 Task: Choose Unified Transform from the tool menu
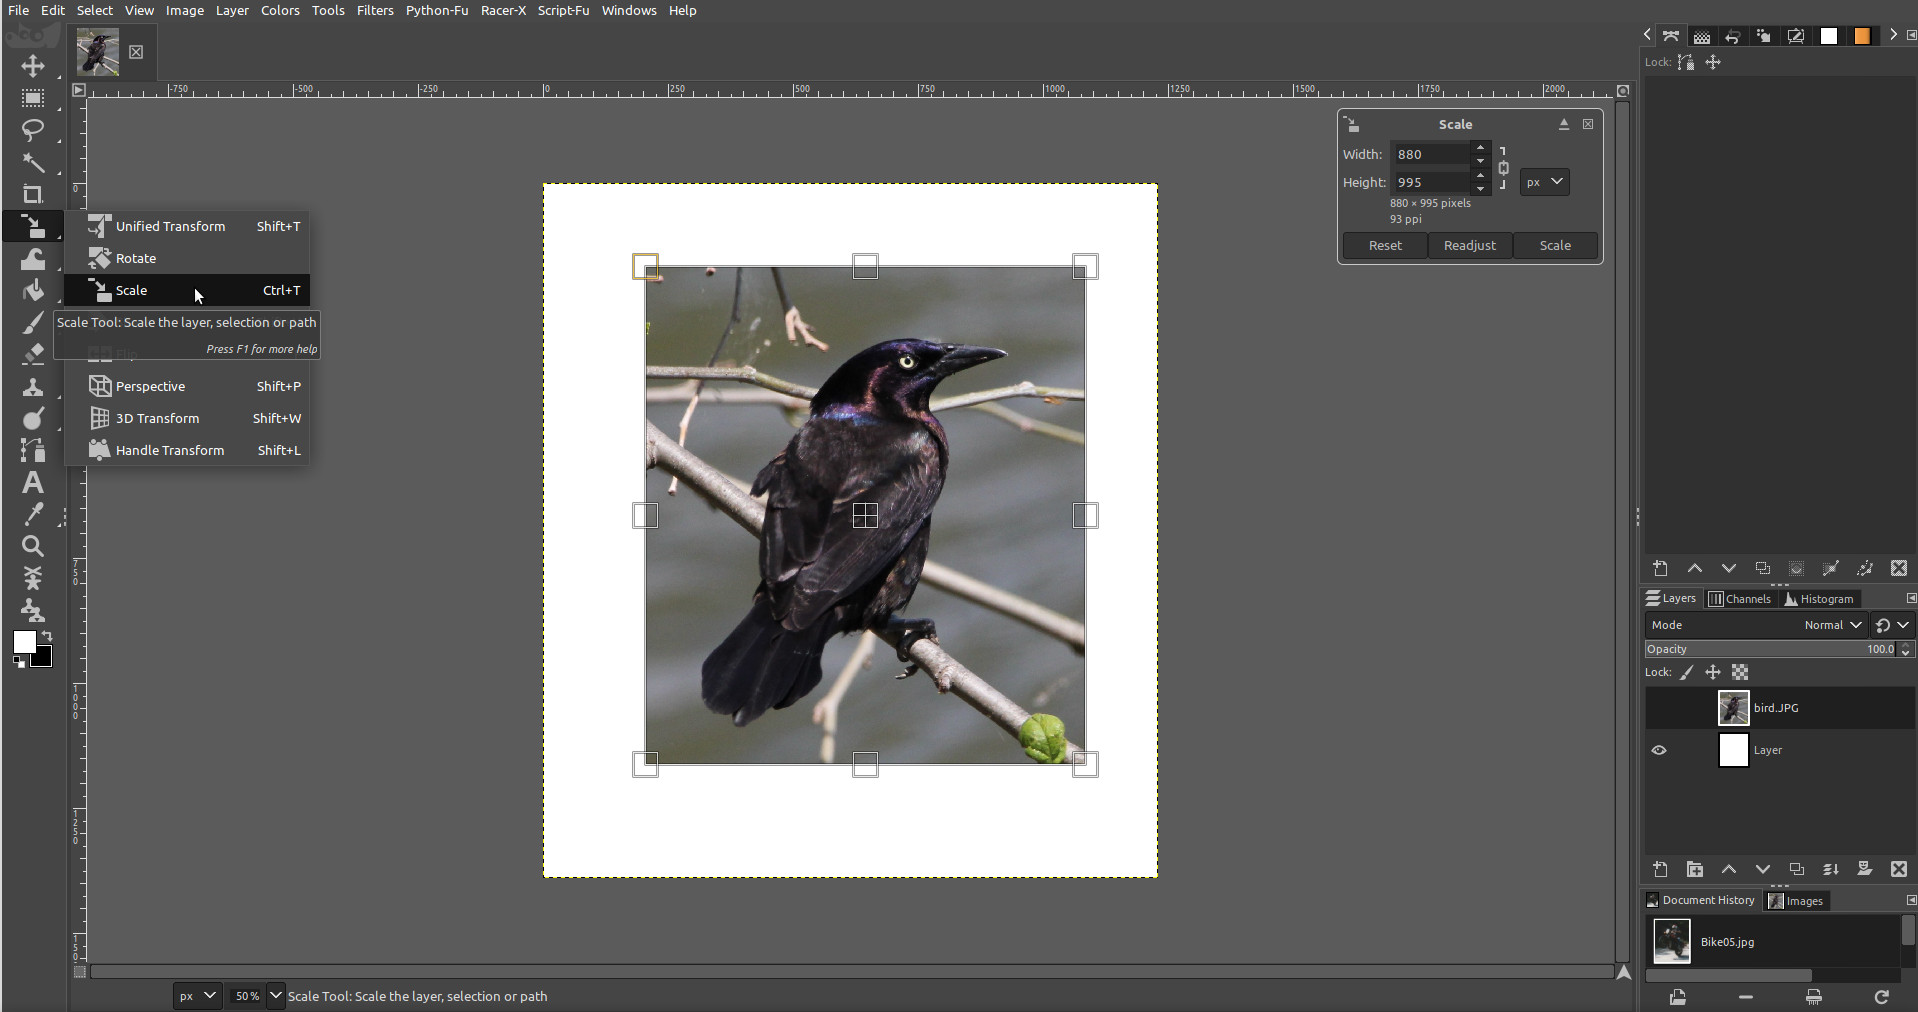[187, 226]
